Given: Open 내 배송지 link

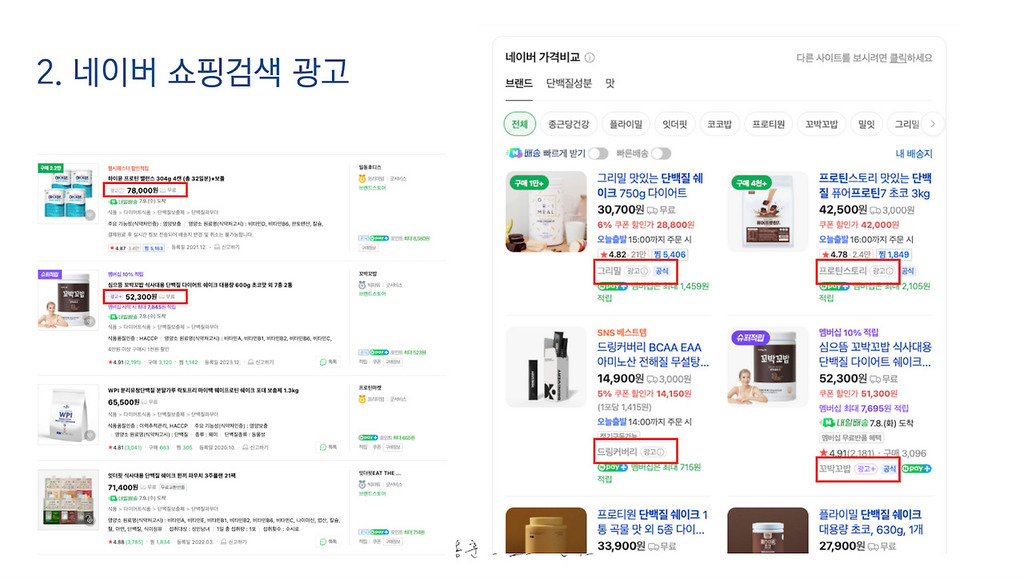Looking at the screenshot, I should tap(914, 154).
